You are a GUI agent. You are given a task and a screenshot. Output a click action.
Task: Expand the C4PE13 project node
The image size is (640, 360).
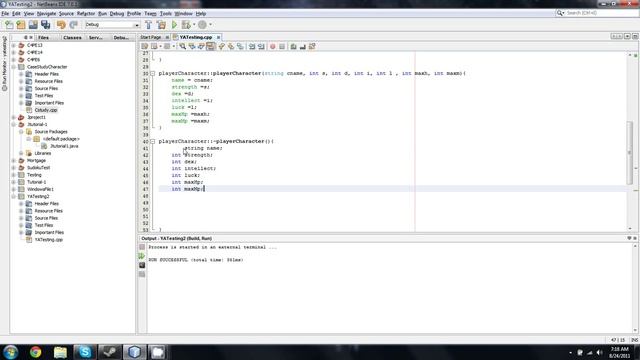click(13, 45)
